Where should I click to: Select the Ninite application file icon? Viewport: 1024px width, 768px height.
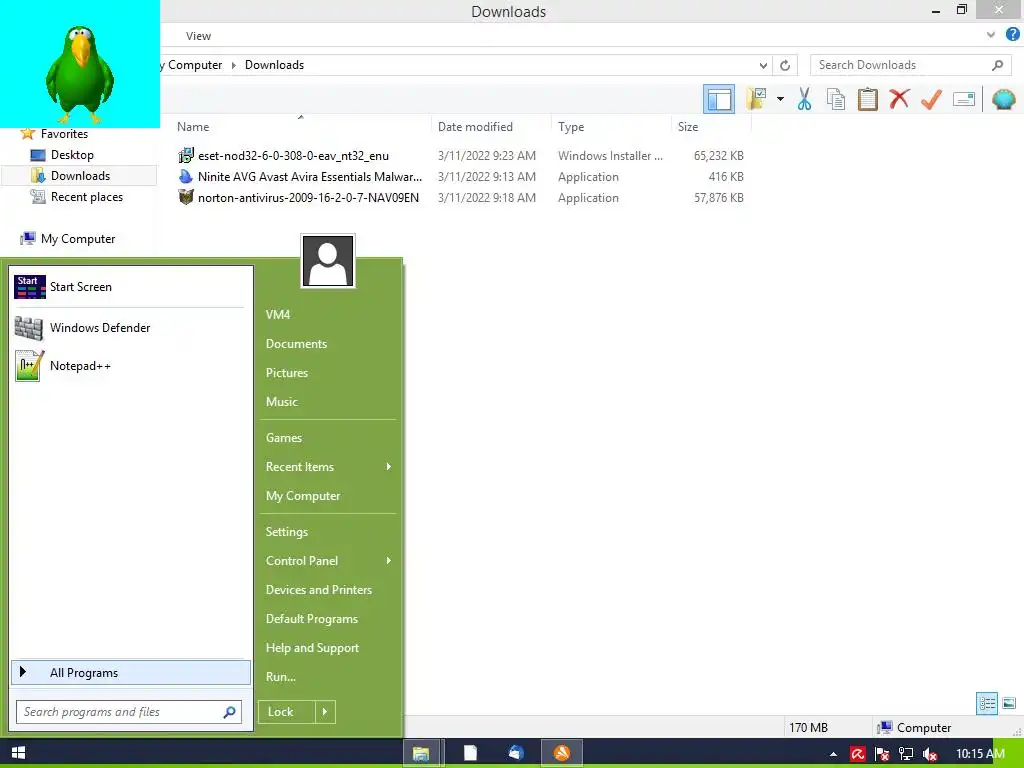pyautogui.click(x=186, y=176)
